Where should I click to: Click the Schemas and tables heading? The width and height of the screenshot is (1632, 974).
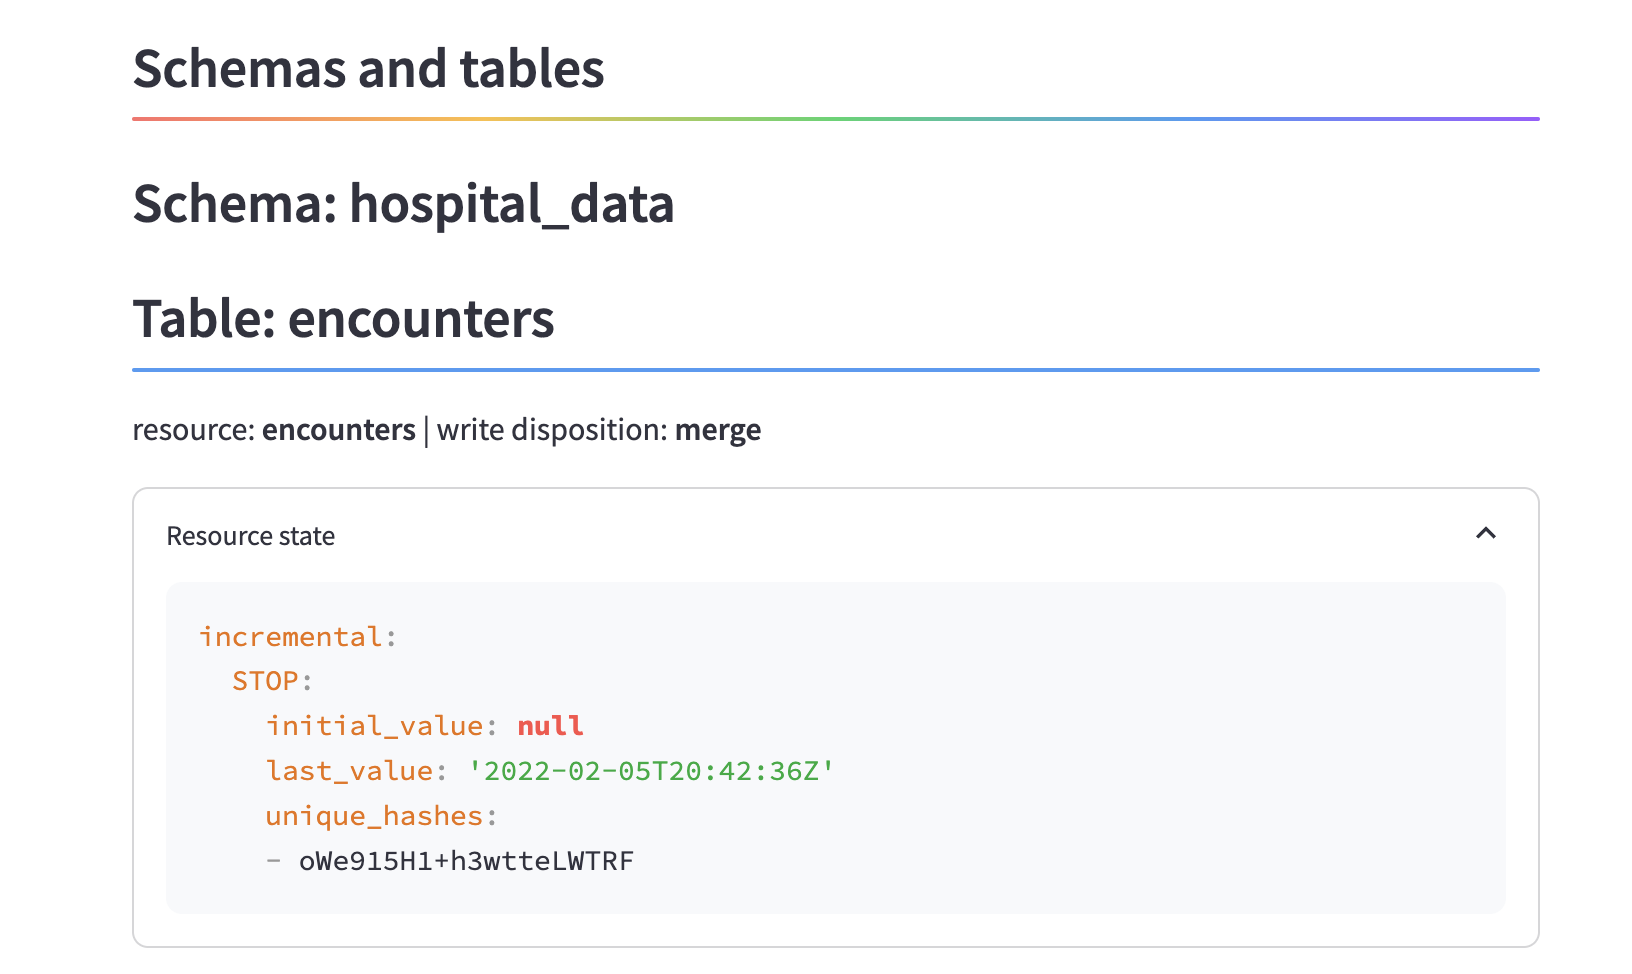pyautogui.click(x=368, y=69)
